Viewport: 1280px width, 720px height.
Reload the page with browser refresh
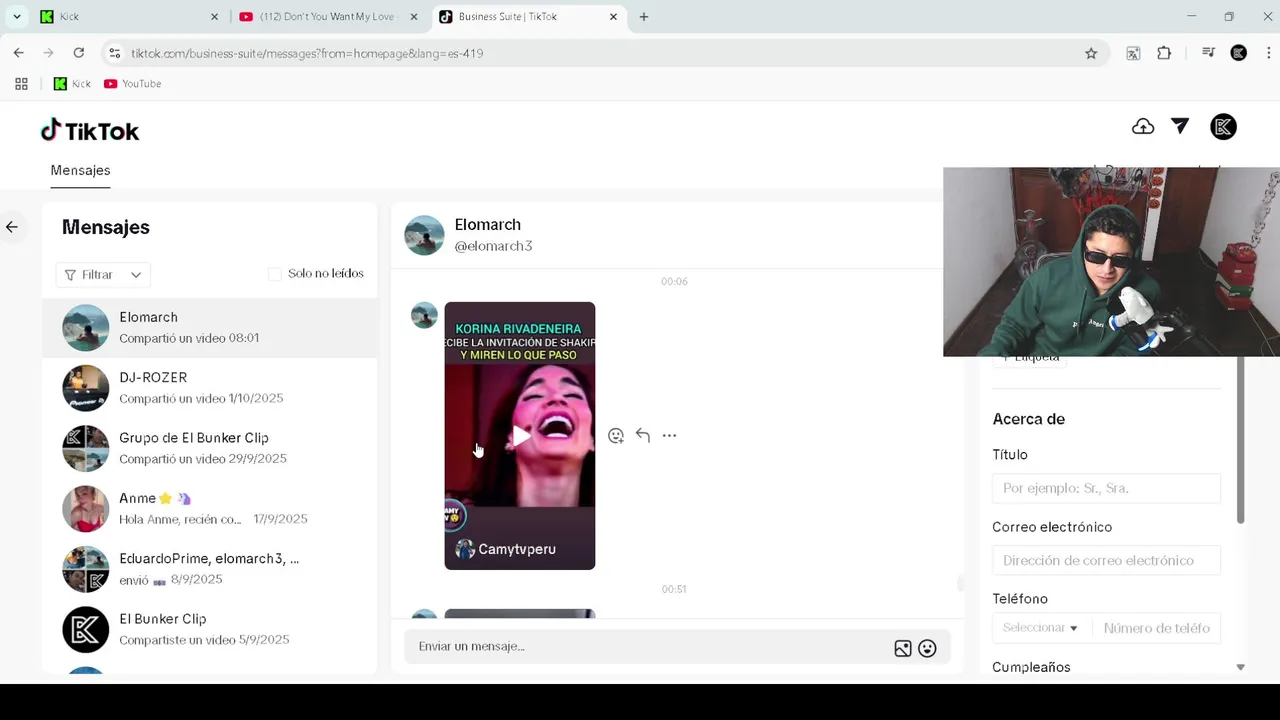pyautogui.click(x=78, y=53)
